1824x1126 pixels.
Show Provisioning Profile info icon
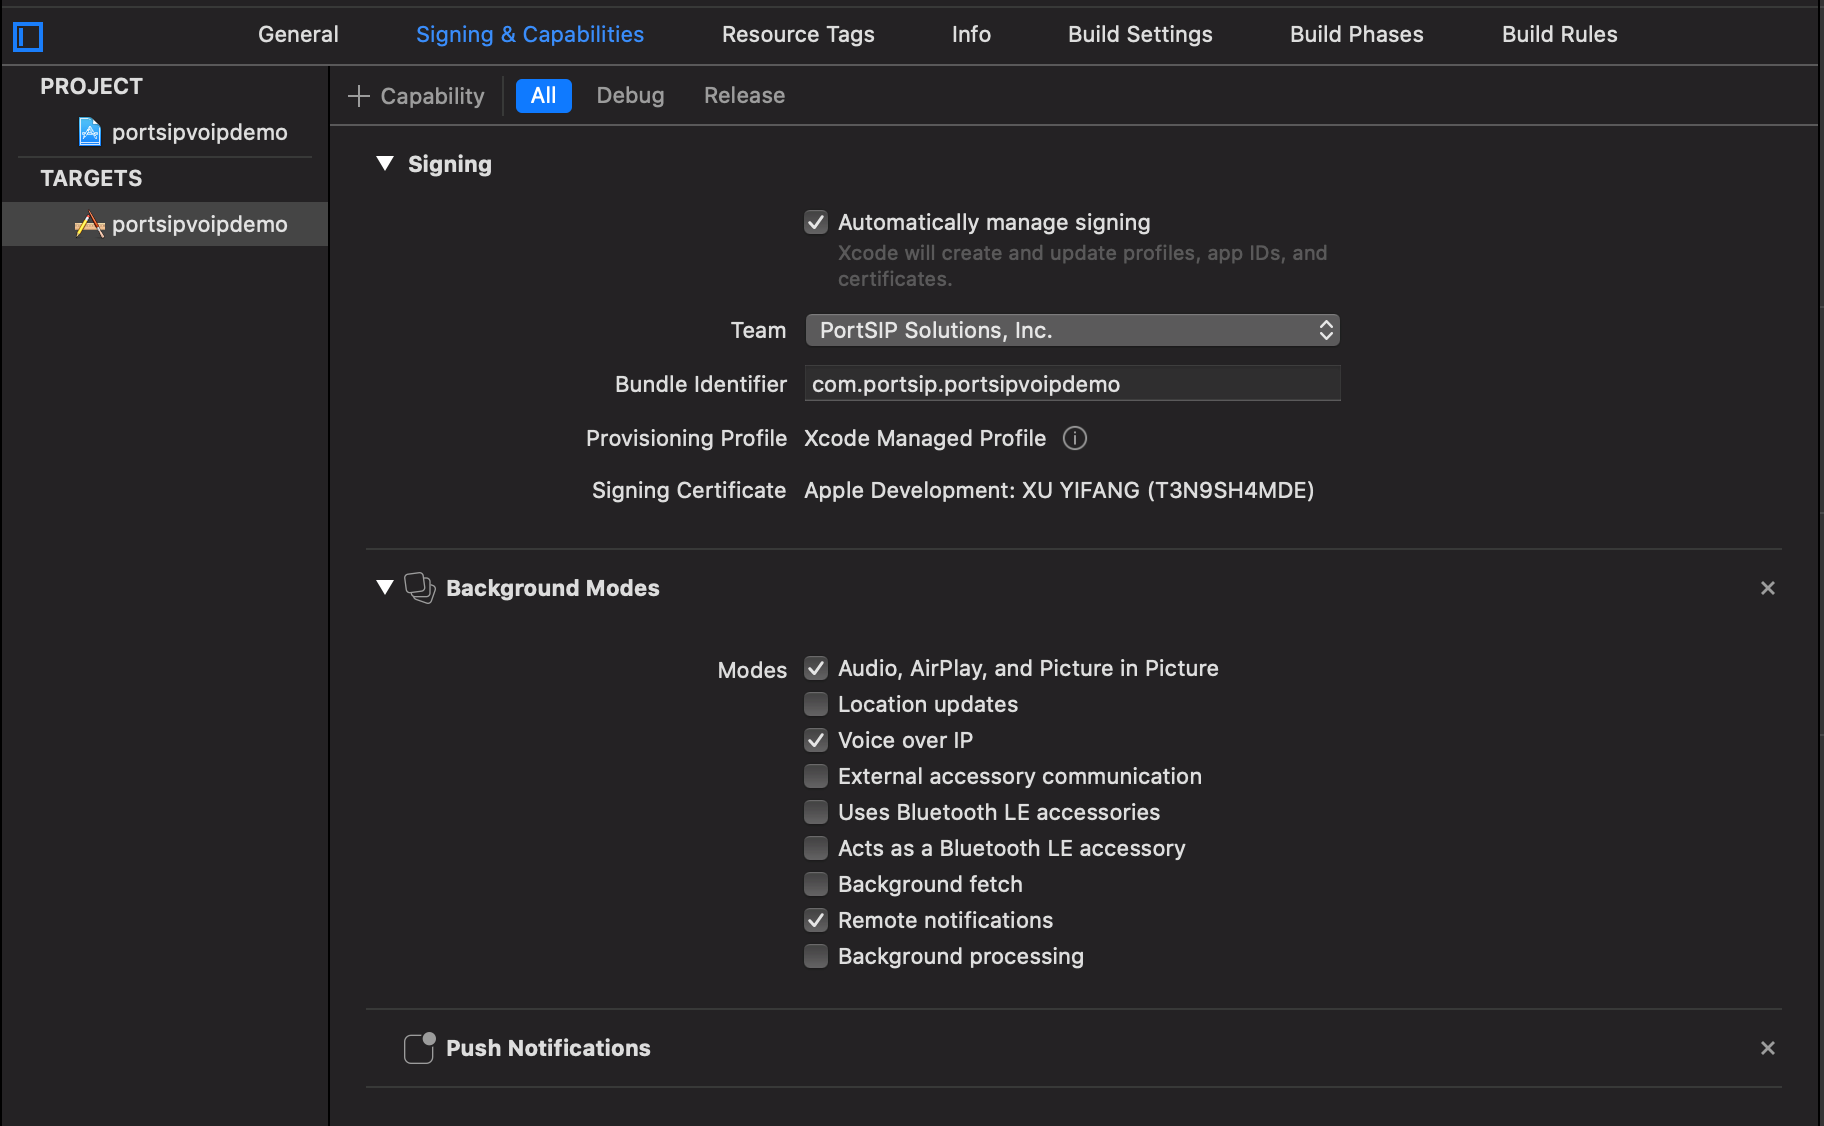pyautogui.click(x=1075, y=438)
